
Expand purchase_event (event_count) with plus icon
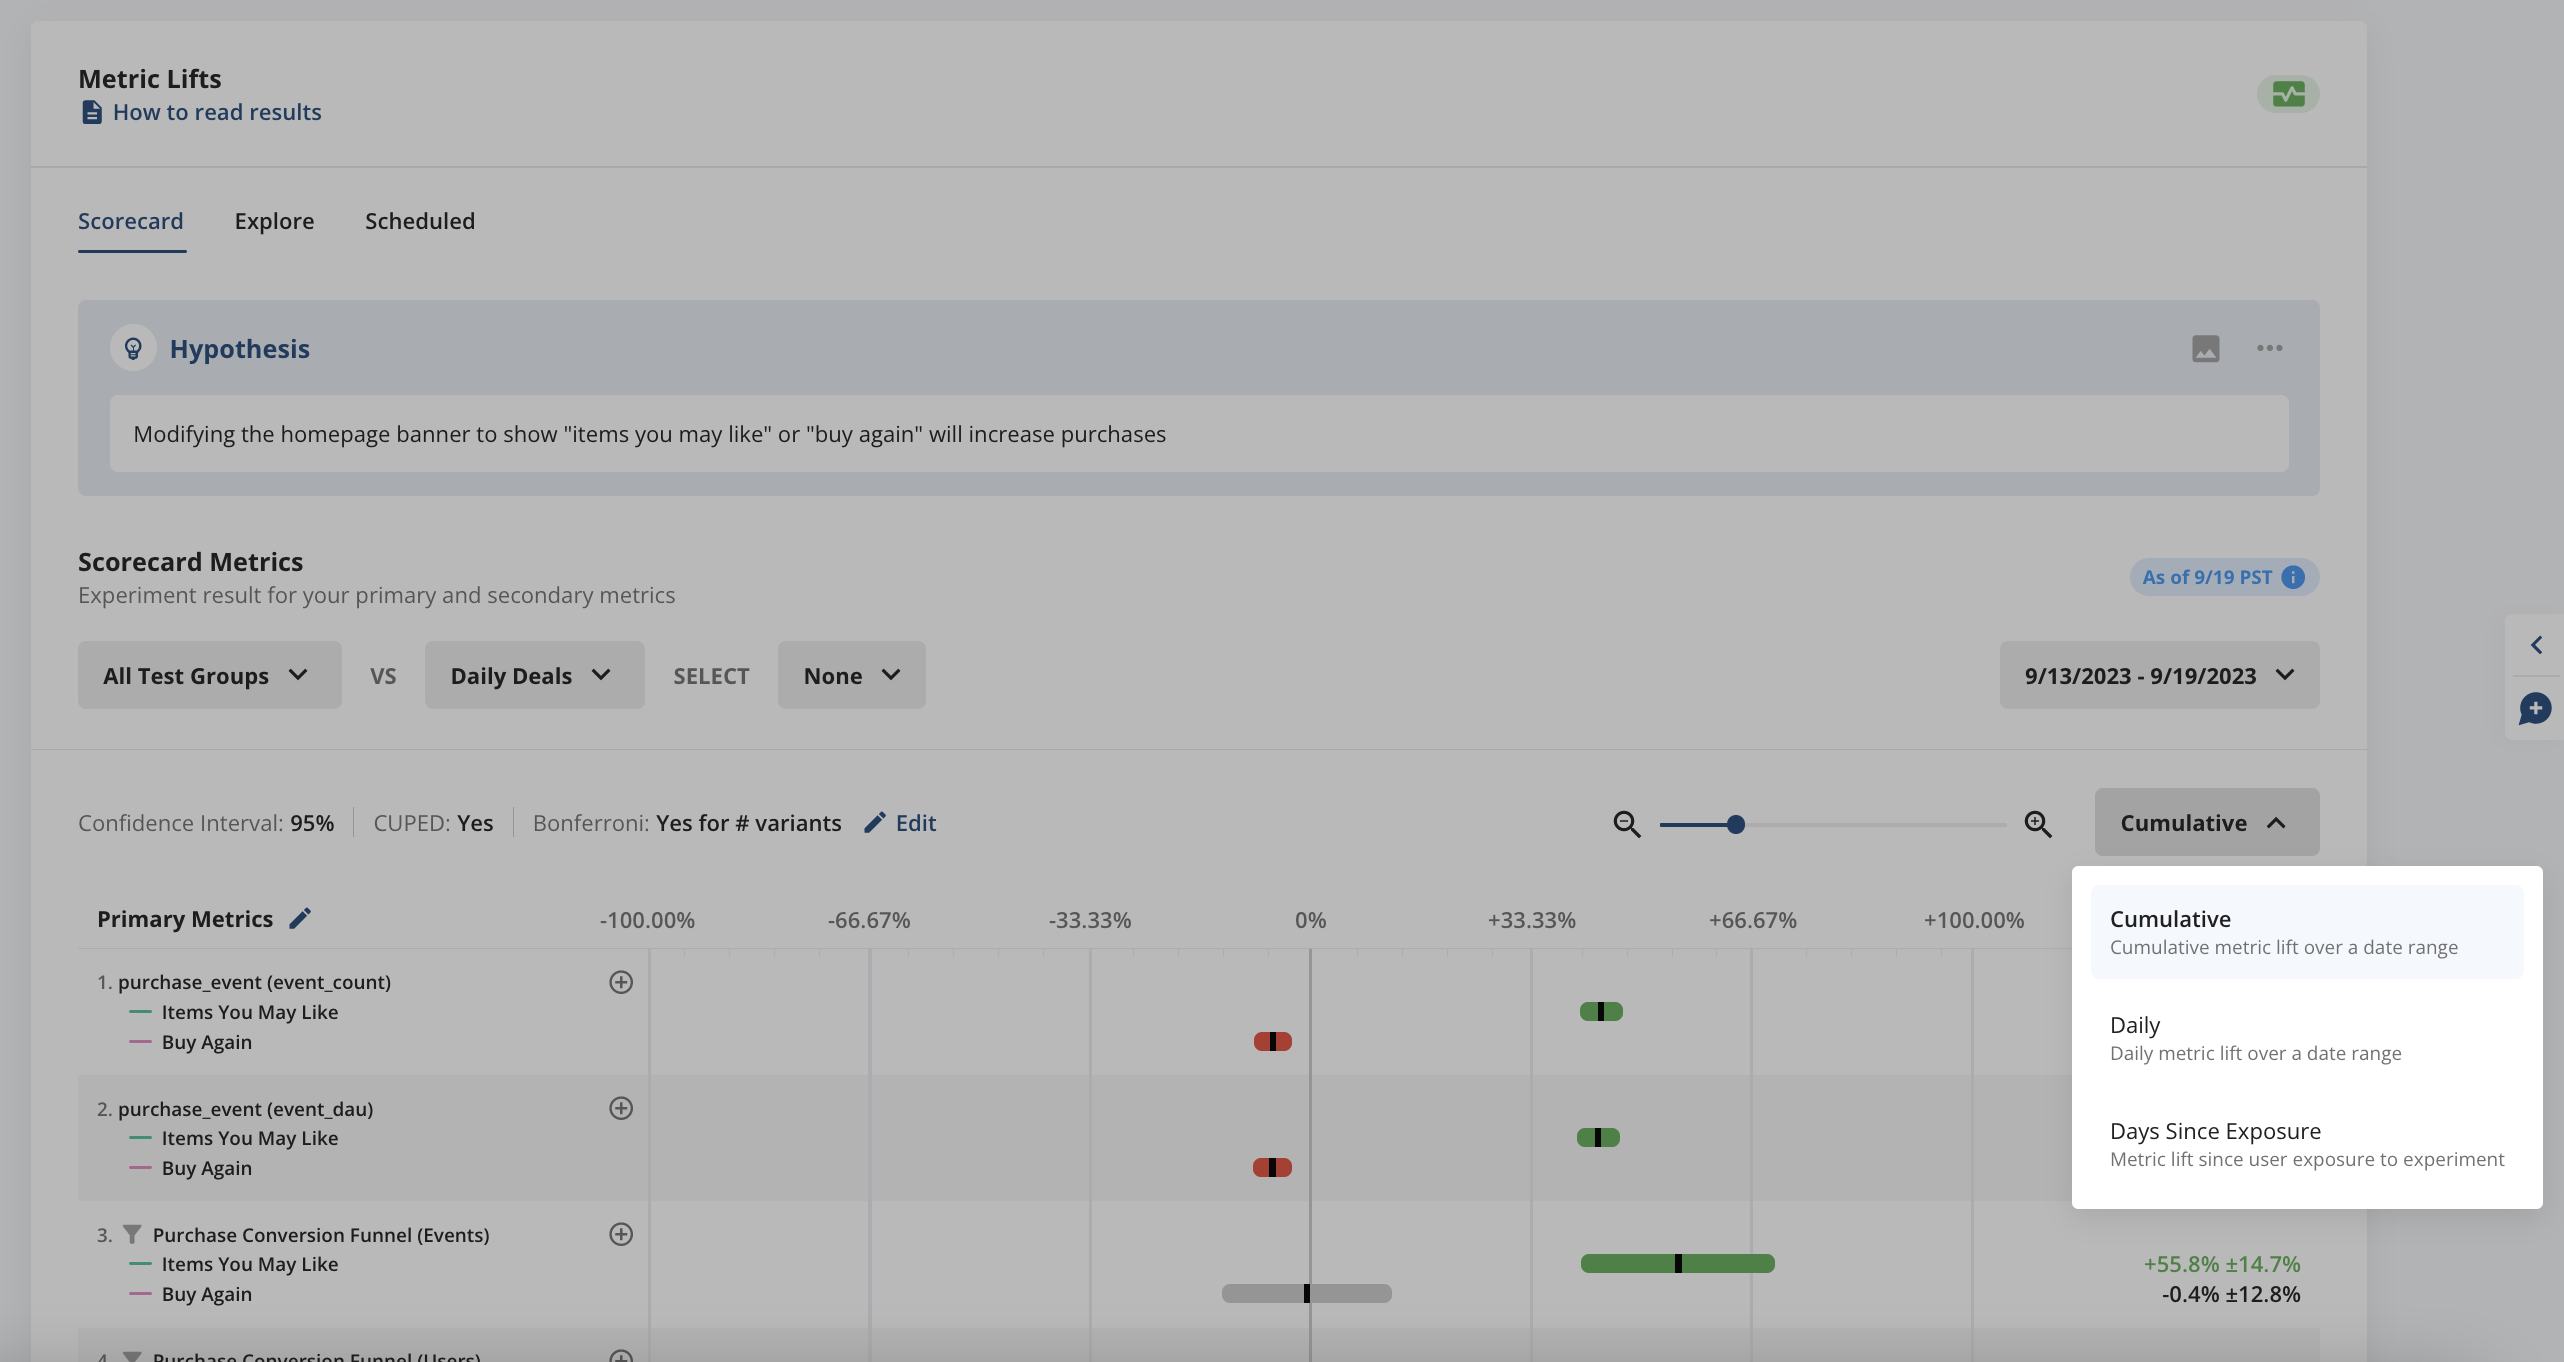click(621, 982)
